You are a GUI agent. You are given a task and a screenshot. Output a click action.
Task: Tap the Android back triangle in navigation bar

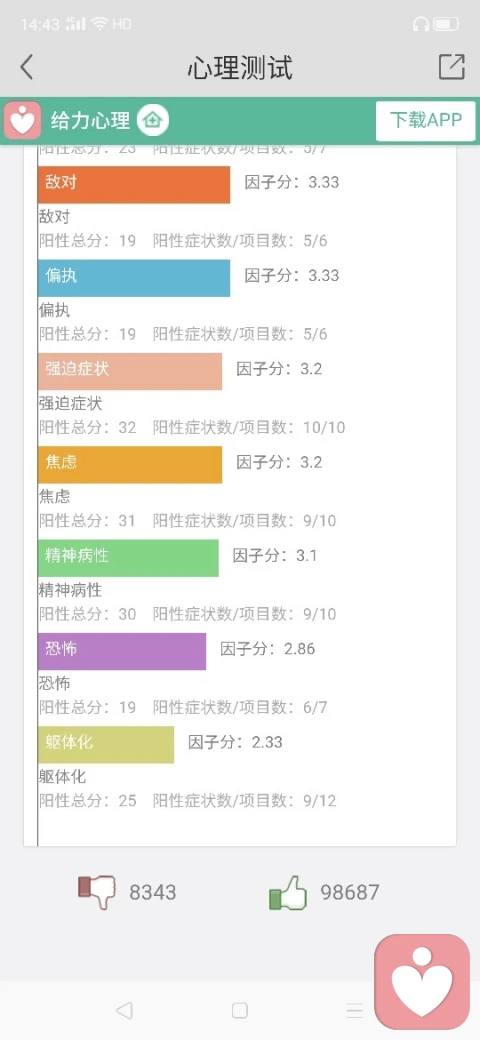[x=123, y=1010]
